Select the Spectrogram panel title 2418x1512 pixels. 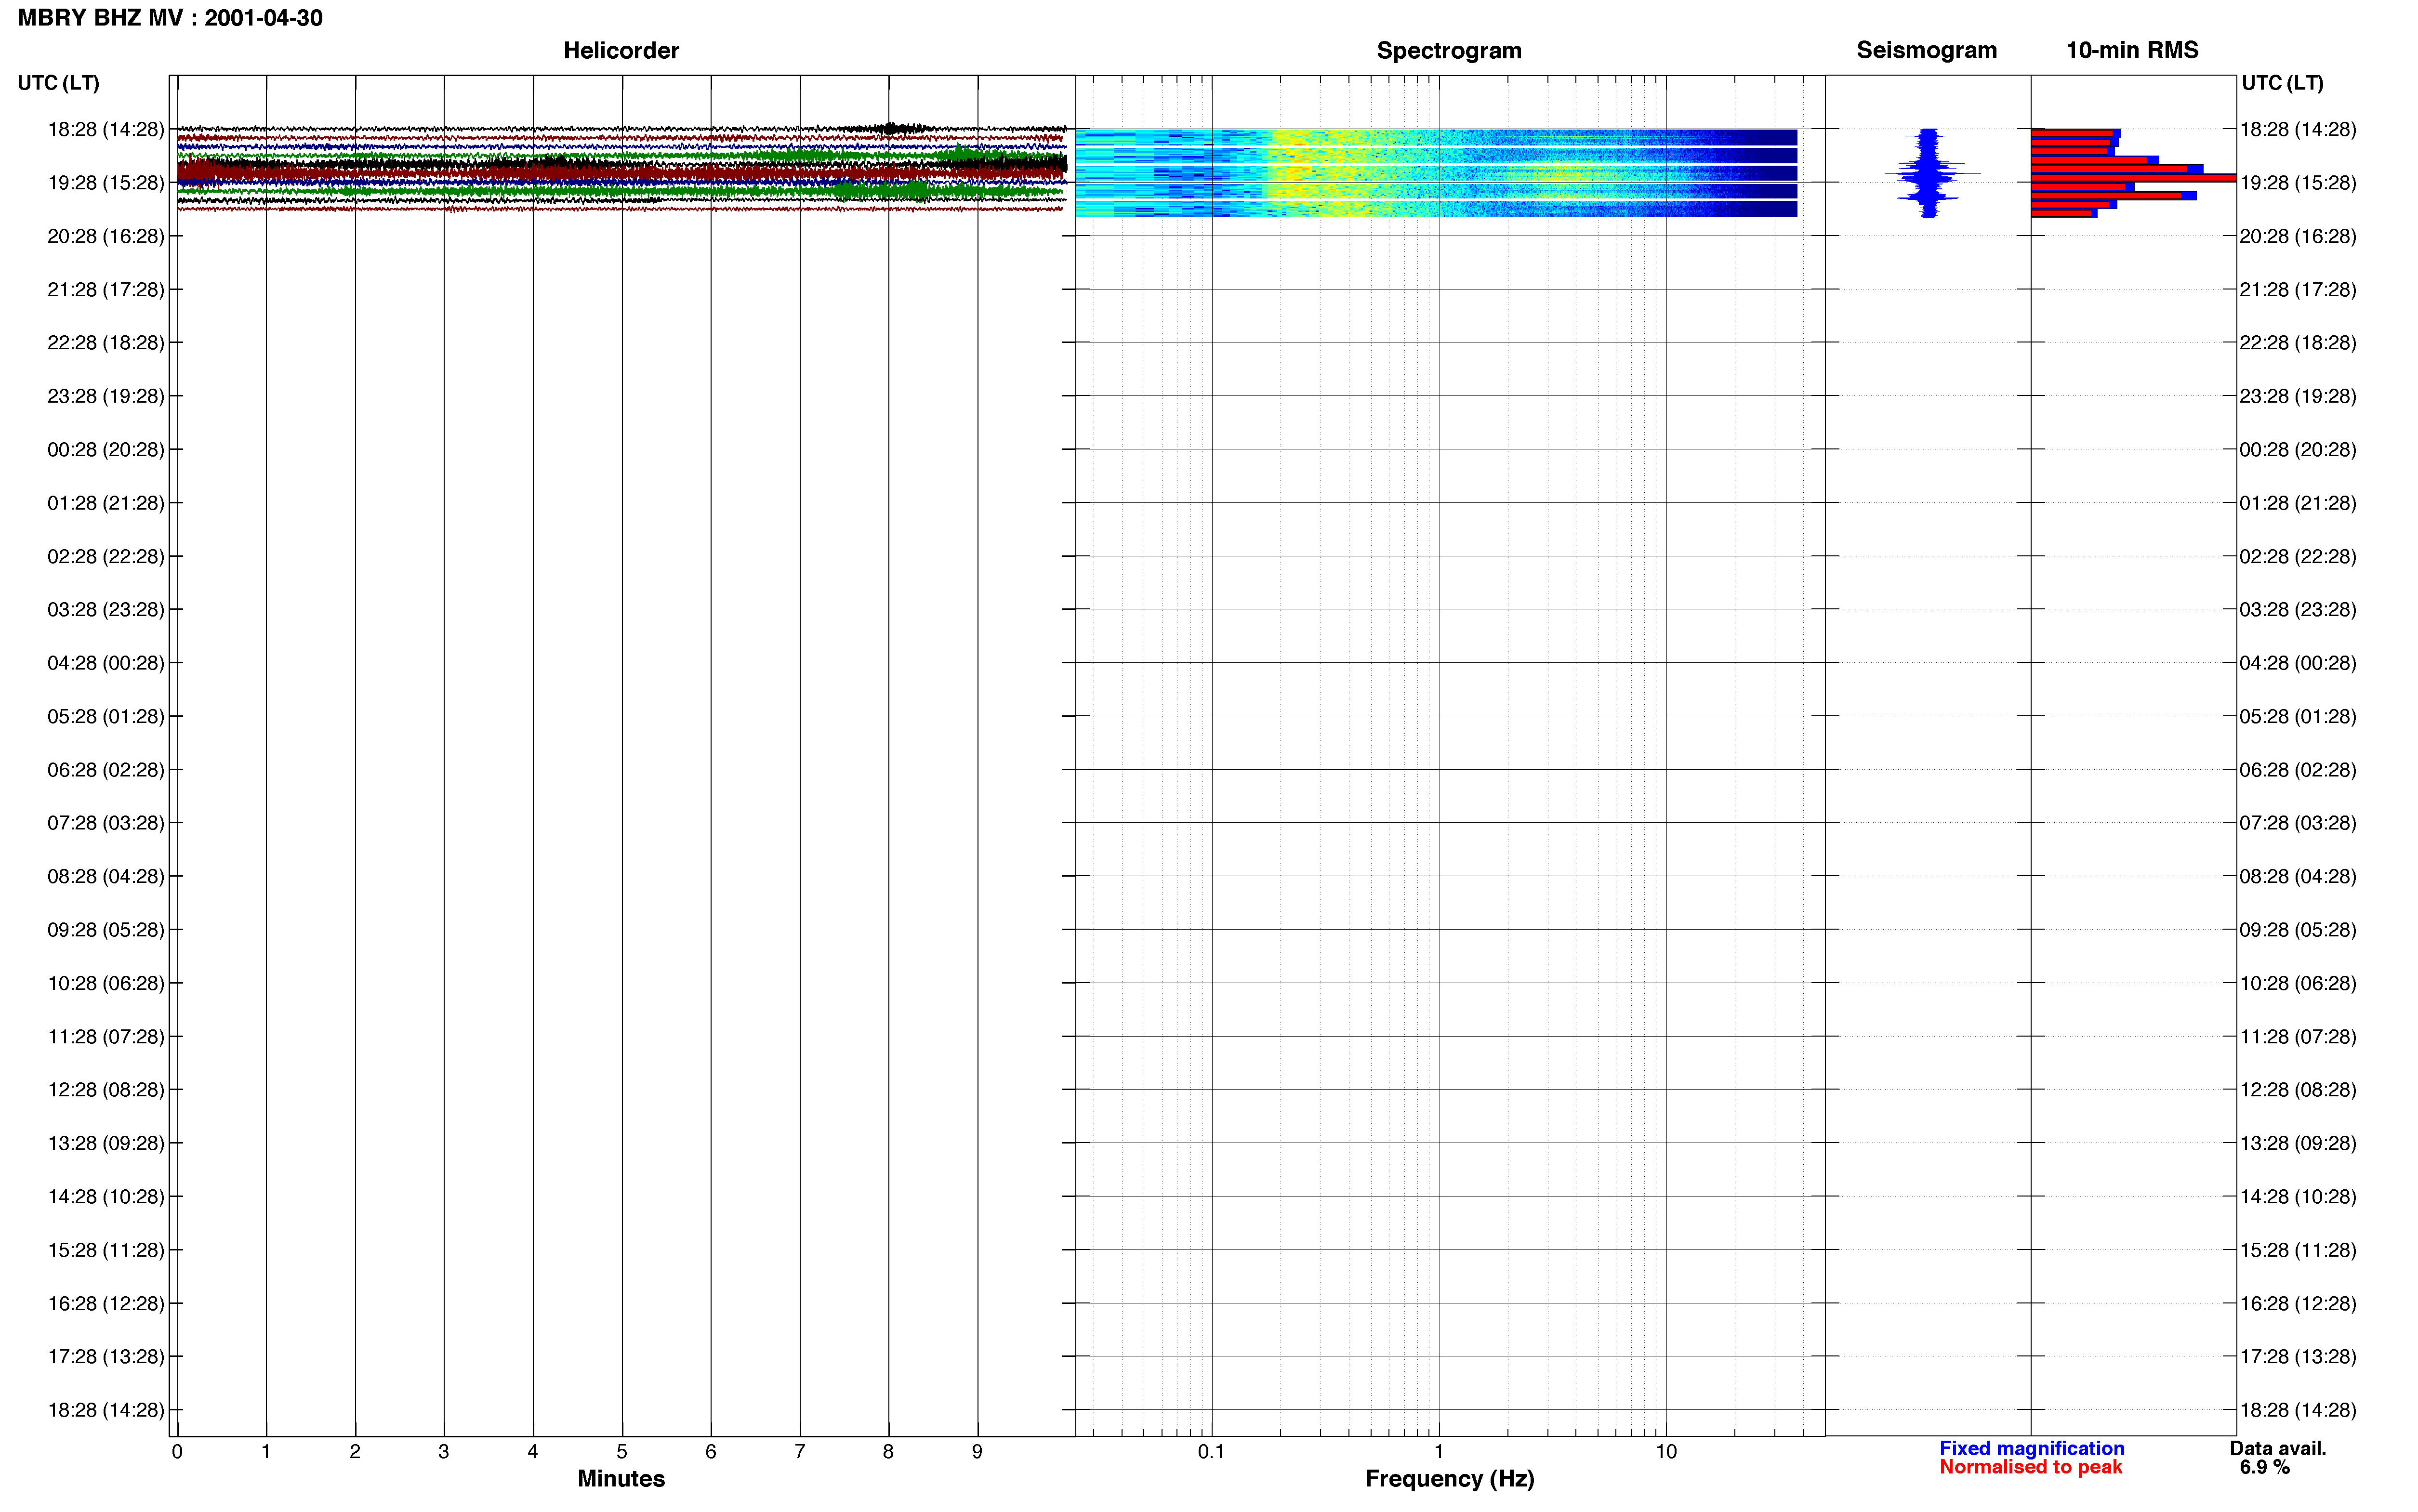tap(1449, 50)
